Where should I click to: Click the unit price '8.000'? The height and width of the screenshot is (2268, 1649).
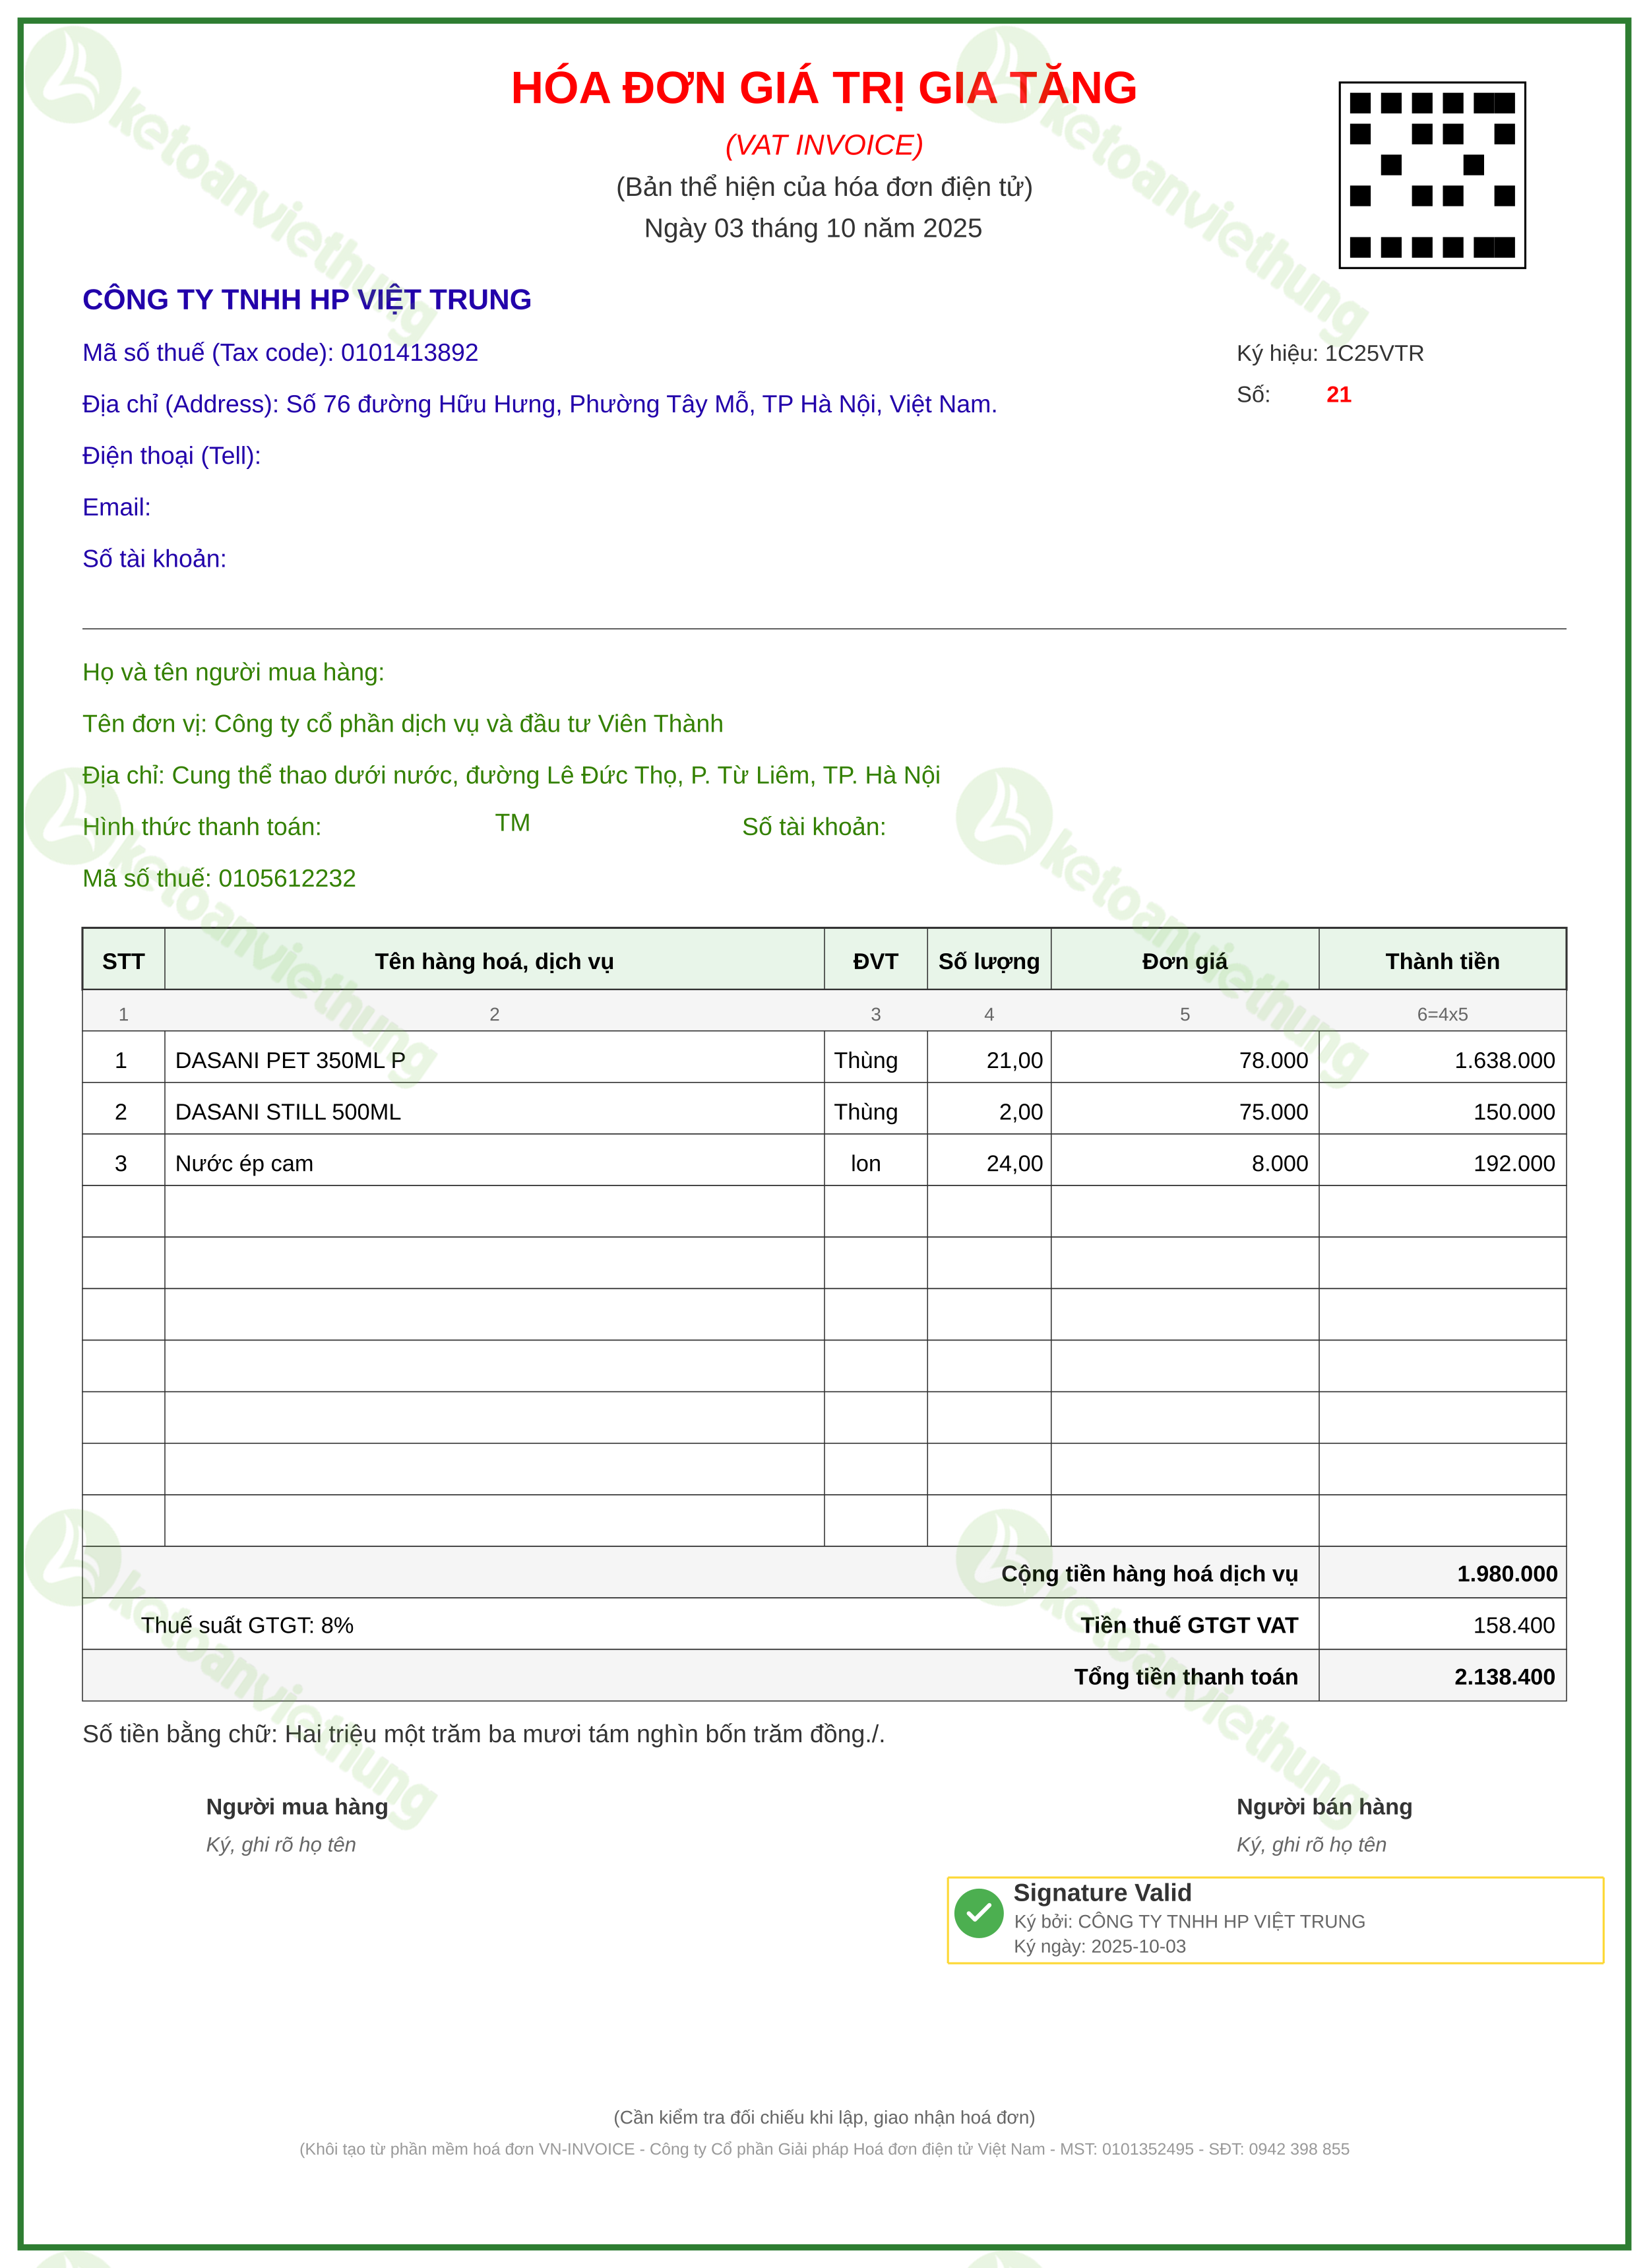point(1280,1164)
